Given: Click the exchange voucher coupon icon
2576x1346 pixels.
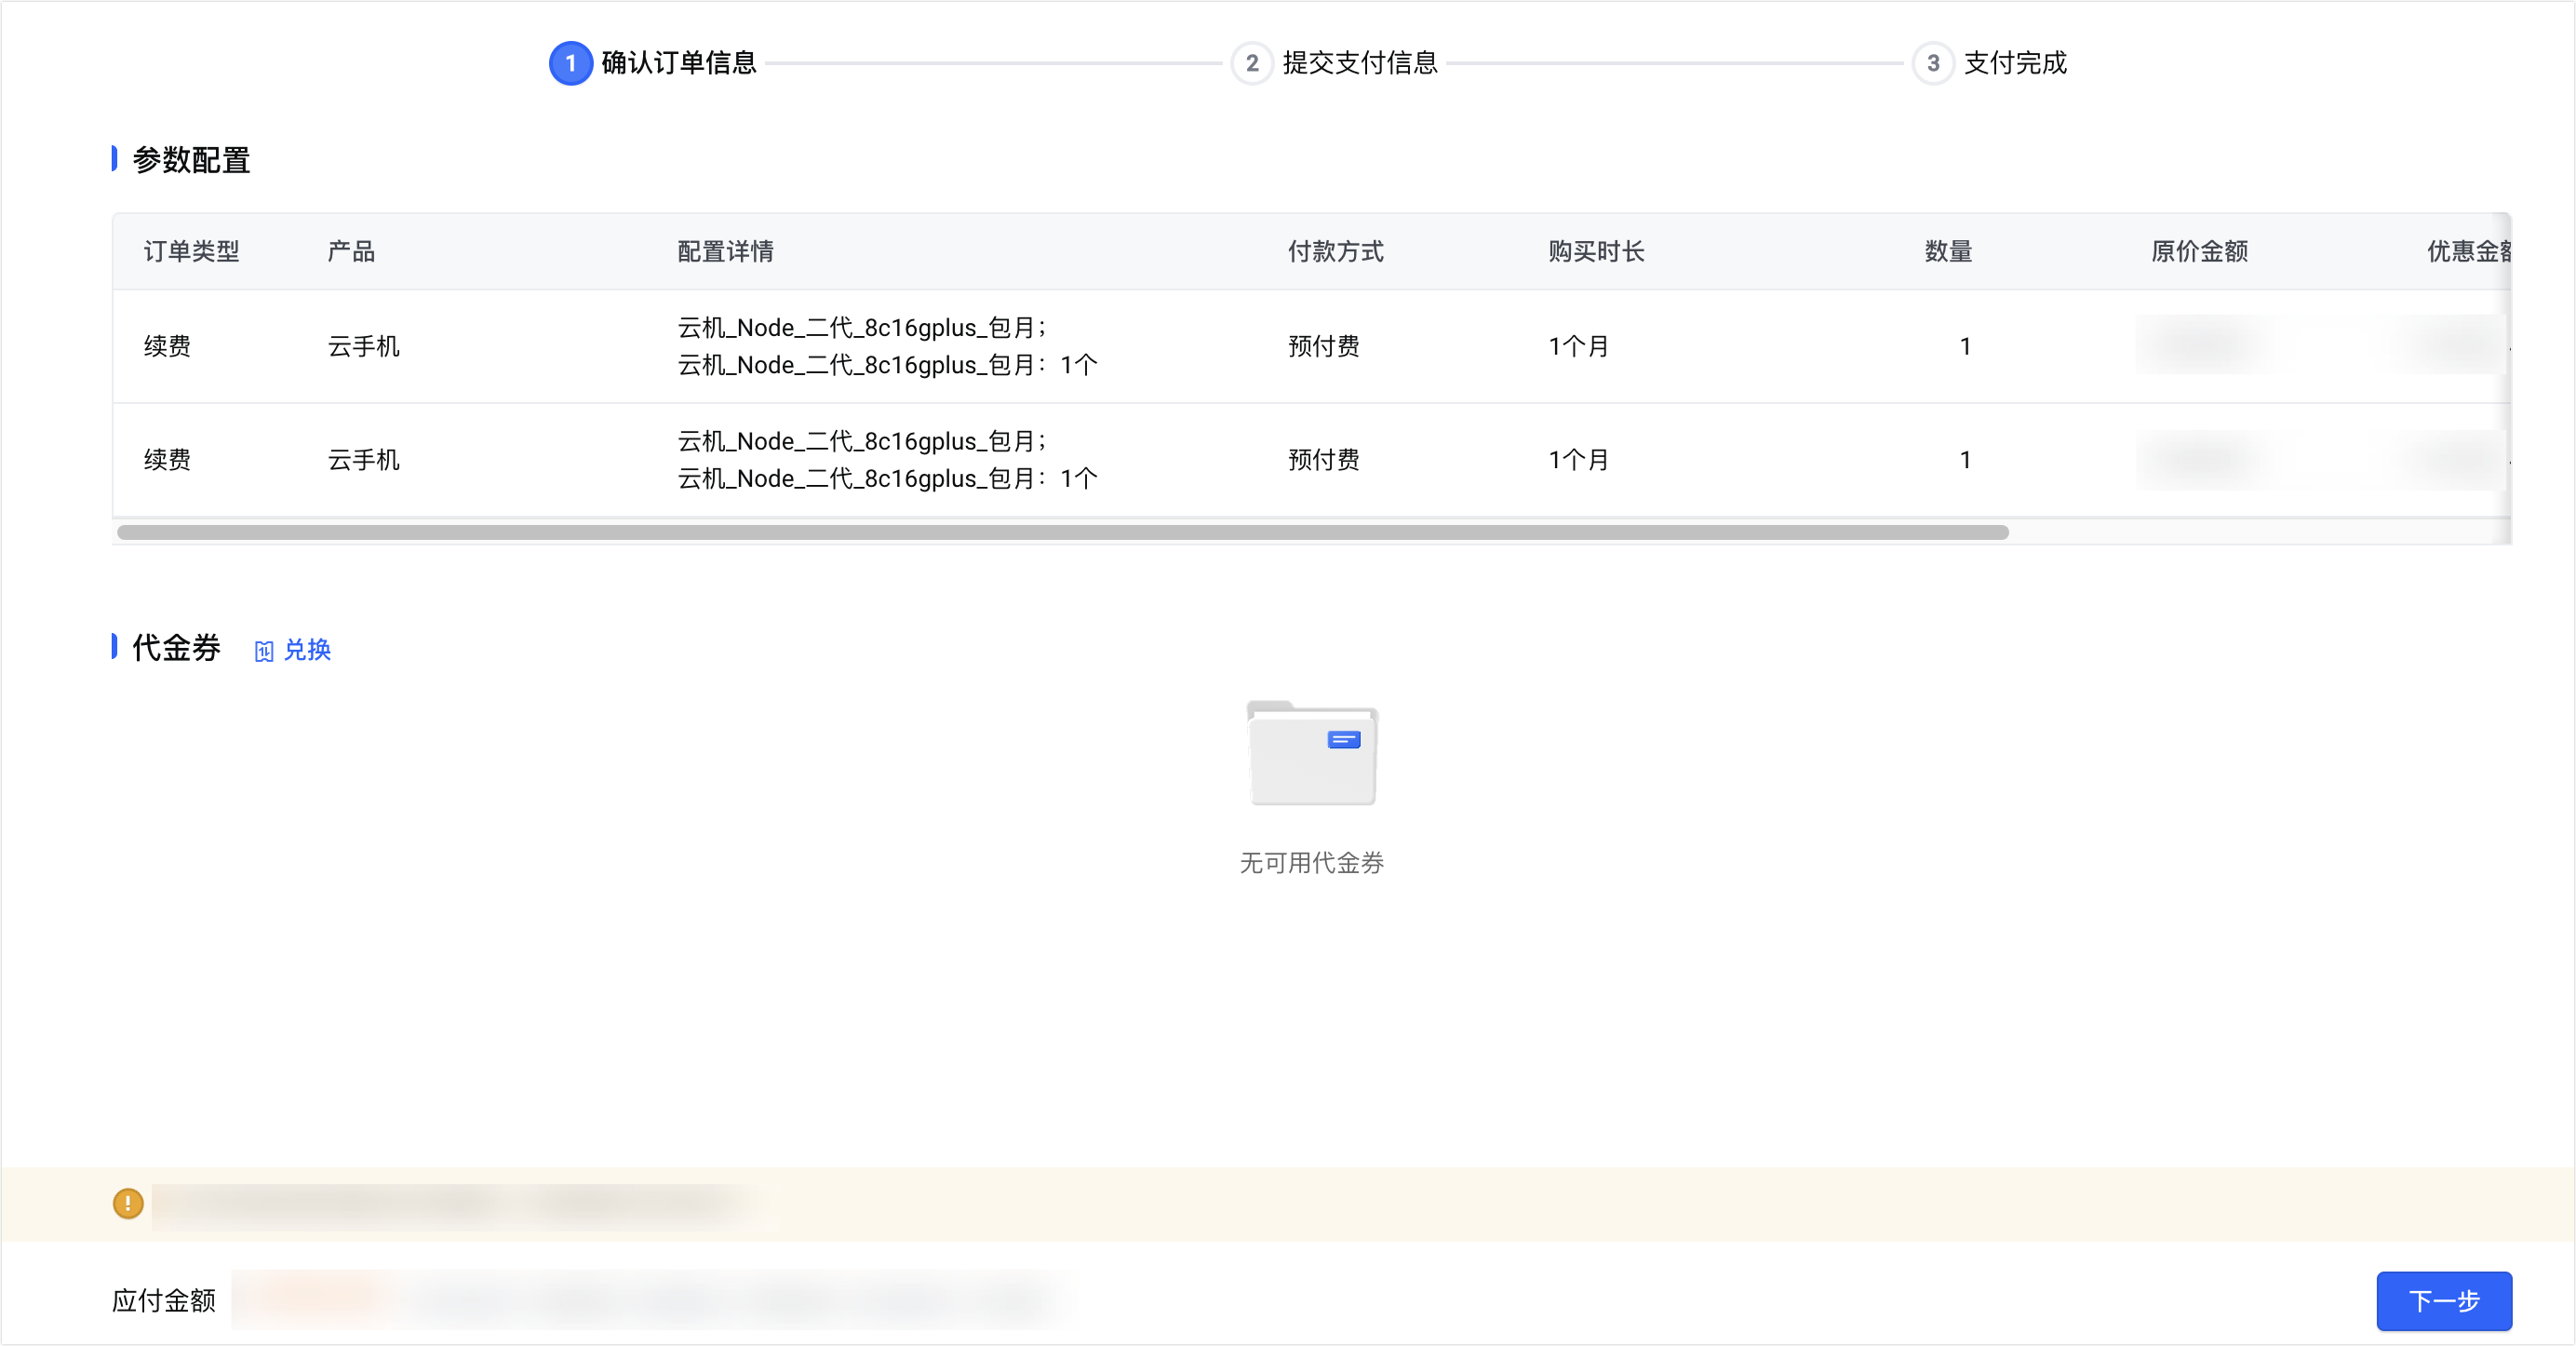Looking at the screenshot, I should click(x=264, y=651).
